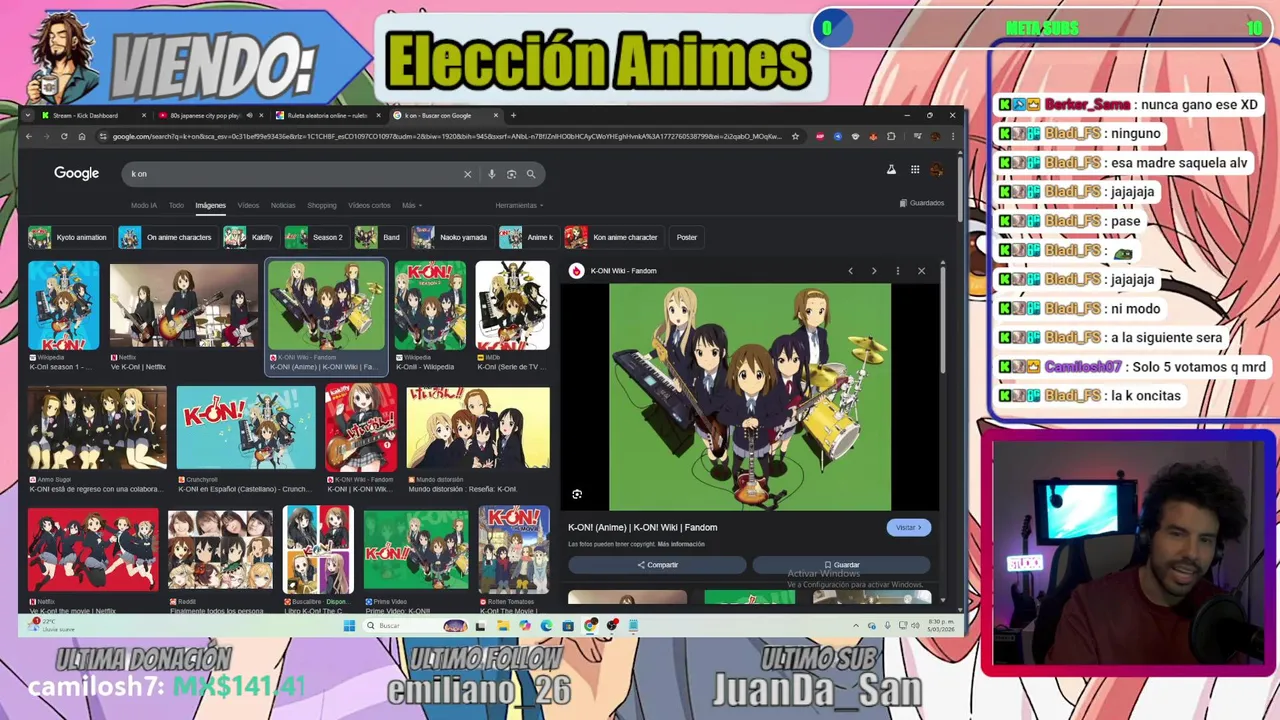Open browser home page icon
This screenshot has height=720, width=1280.
pyautogui.click(x=82, y=136)
